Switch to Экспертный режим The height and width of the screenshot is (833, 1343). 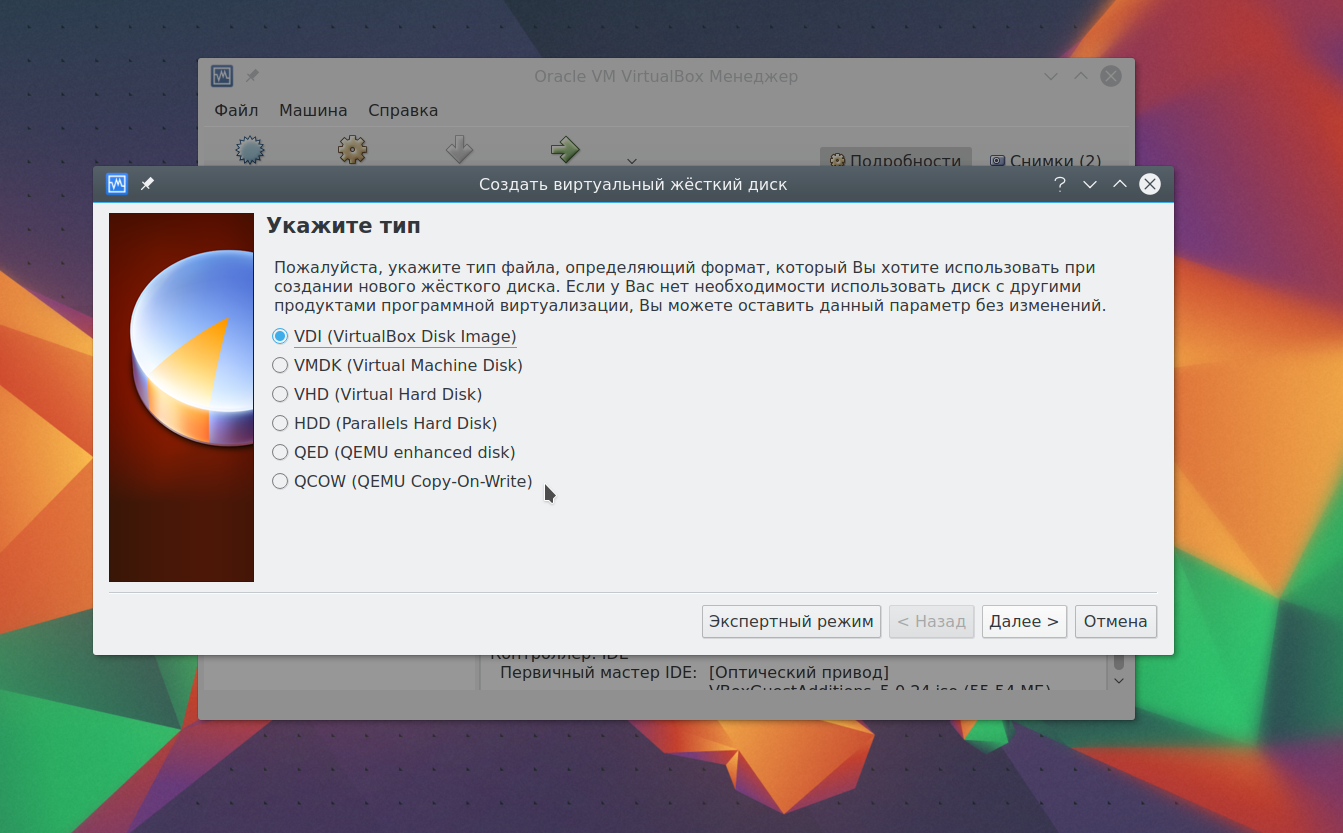coord(791,621)
